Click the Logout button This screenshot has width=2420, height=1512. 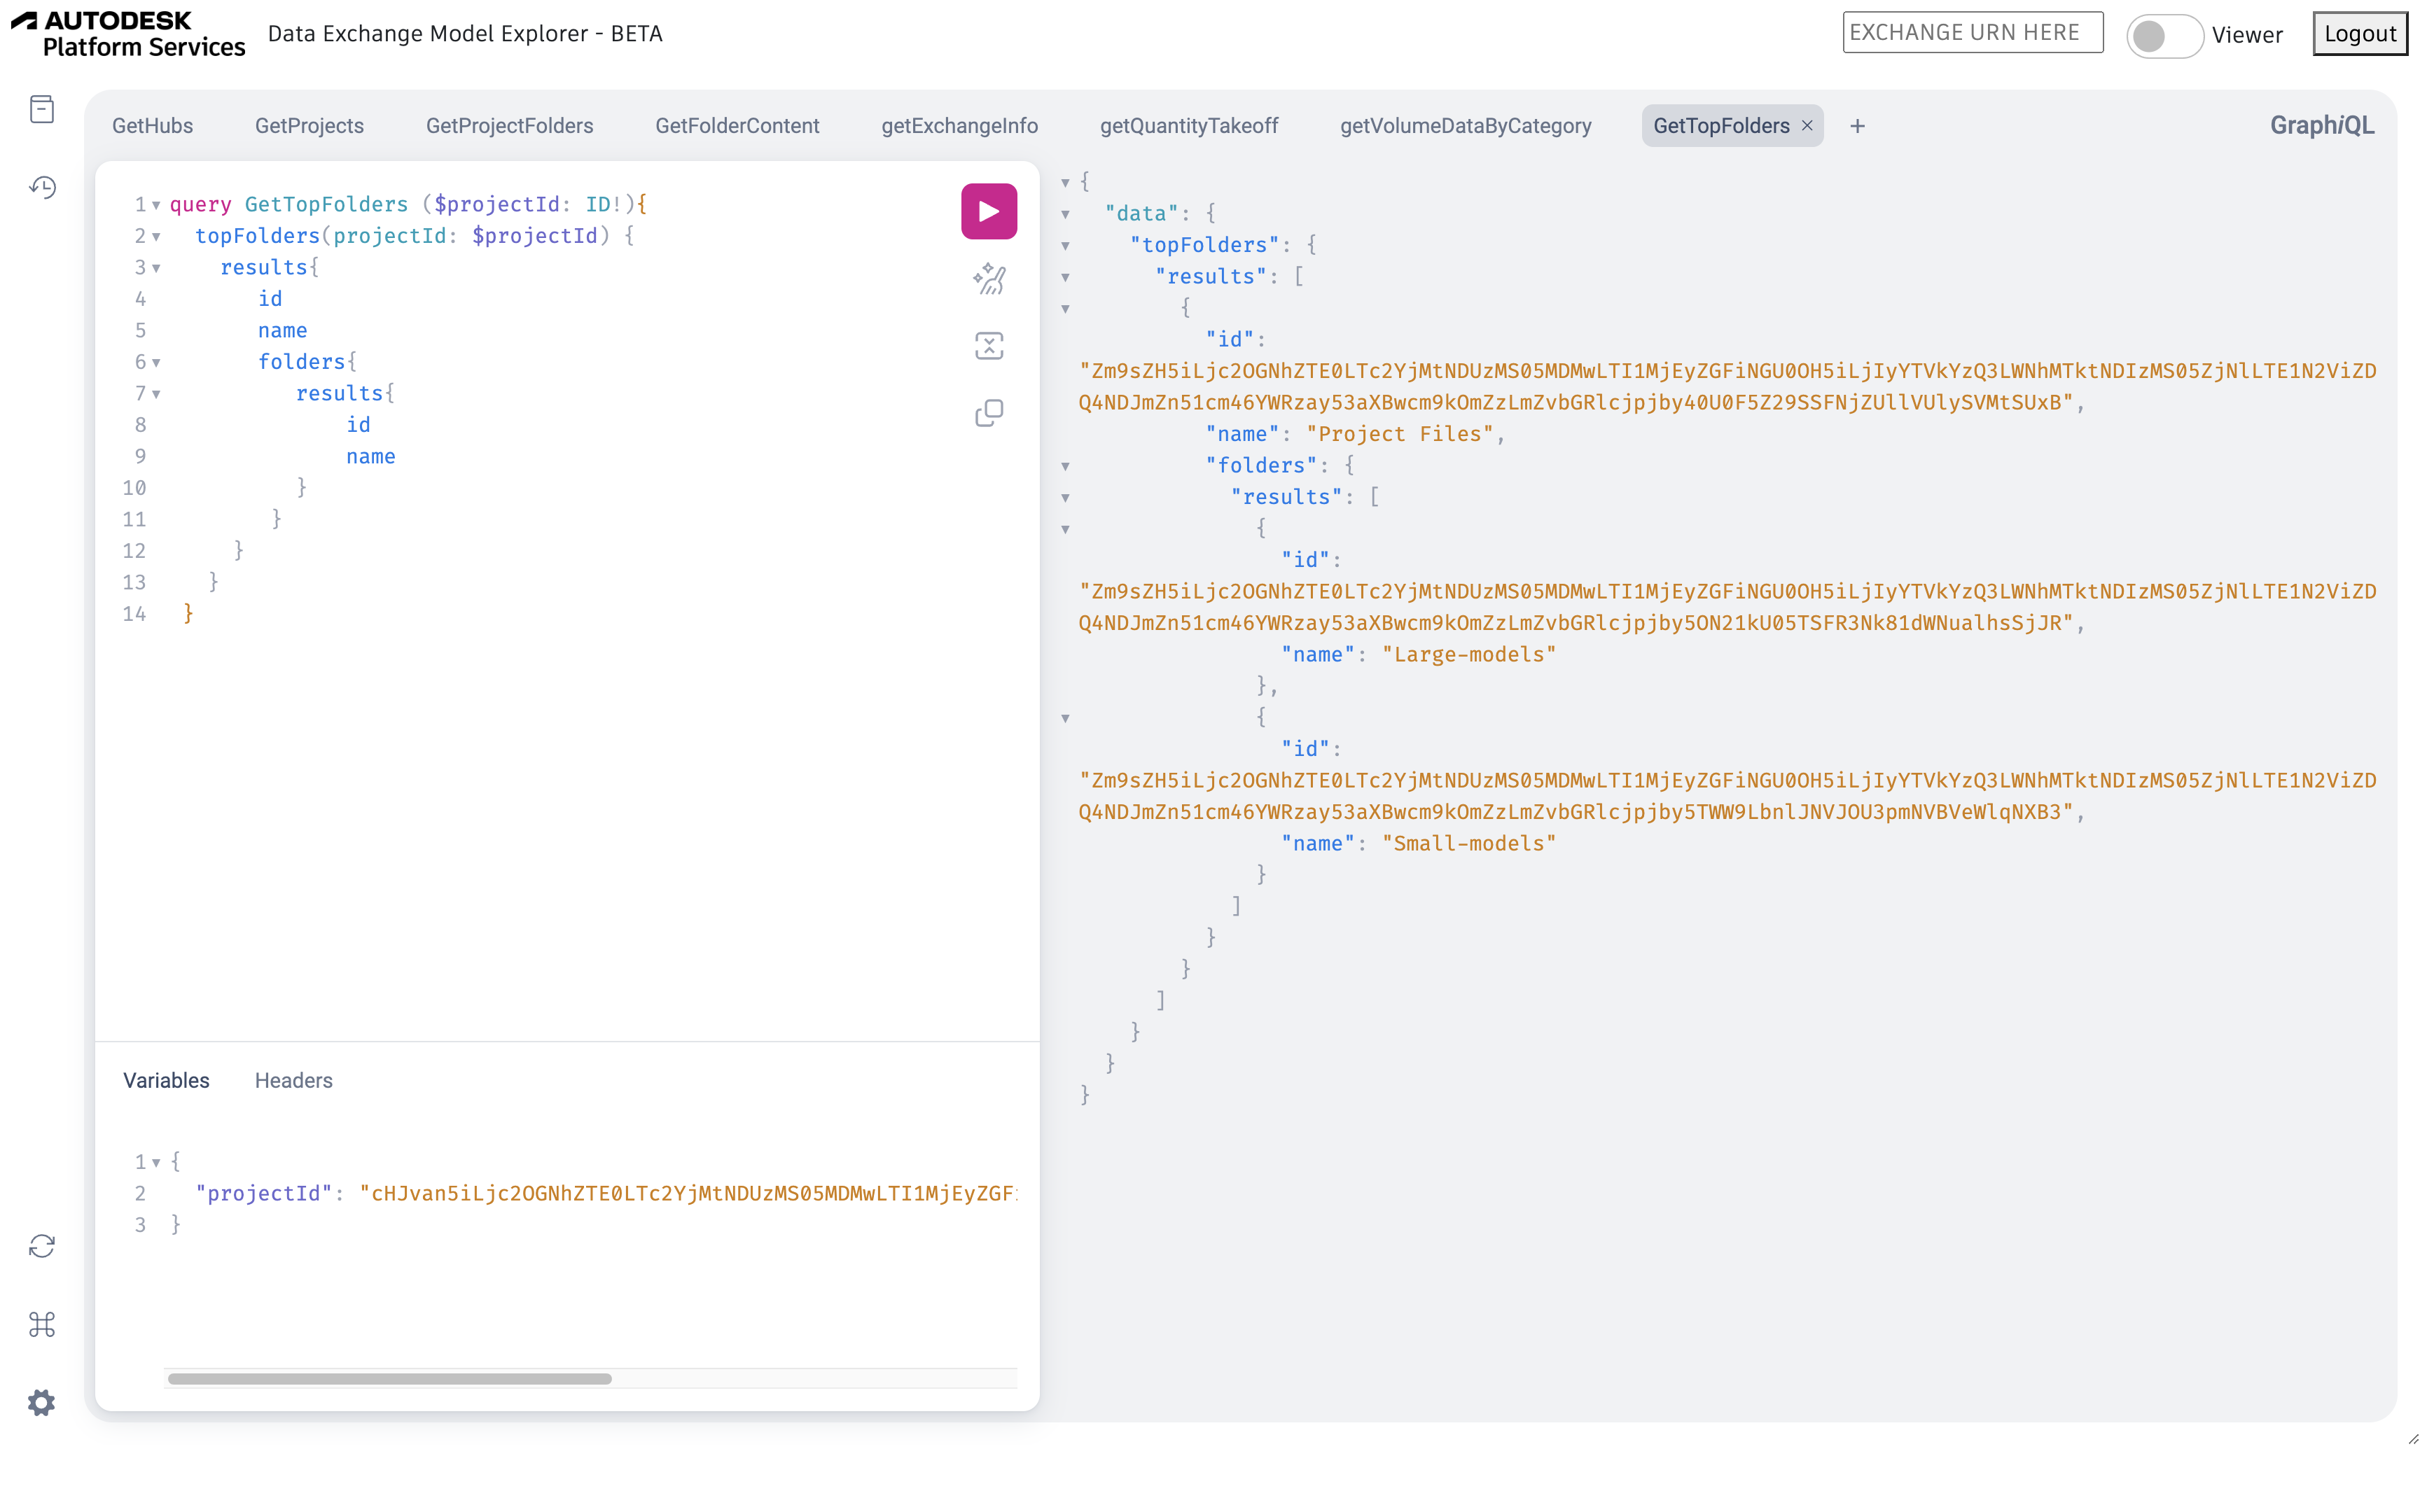[2359, 34]
